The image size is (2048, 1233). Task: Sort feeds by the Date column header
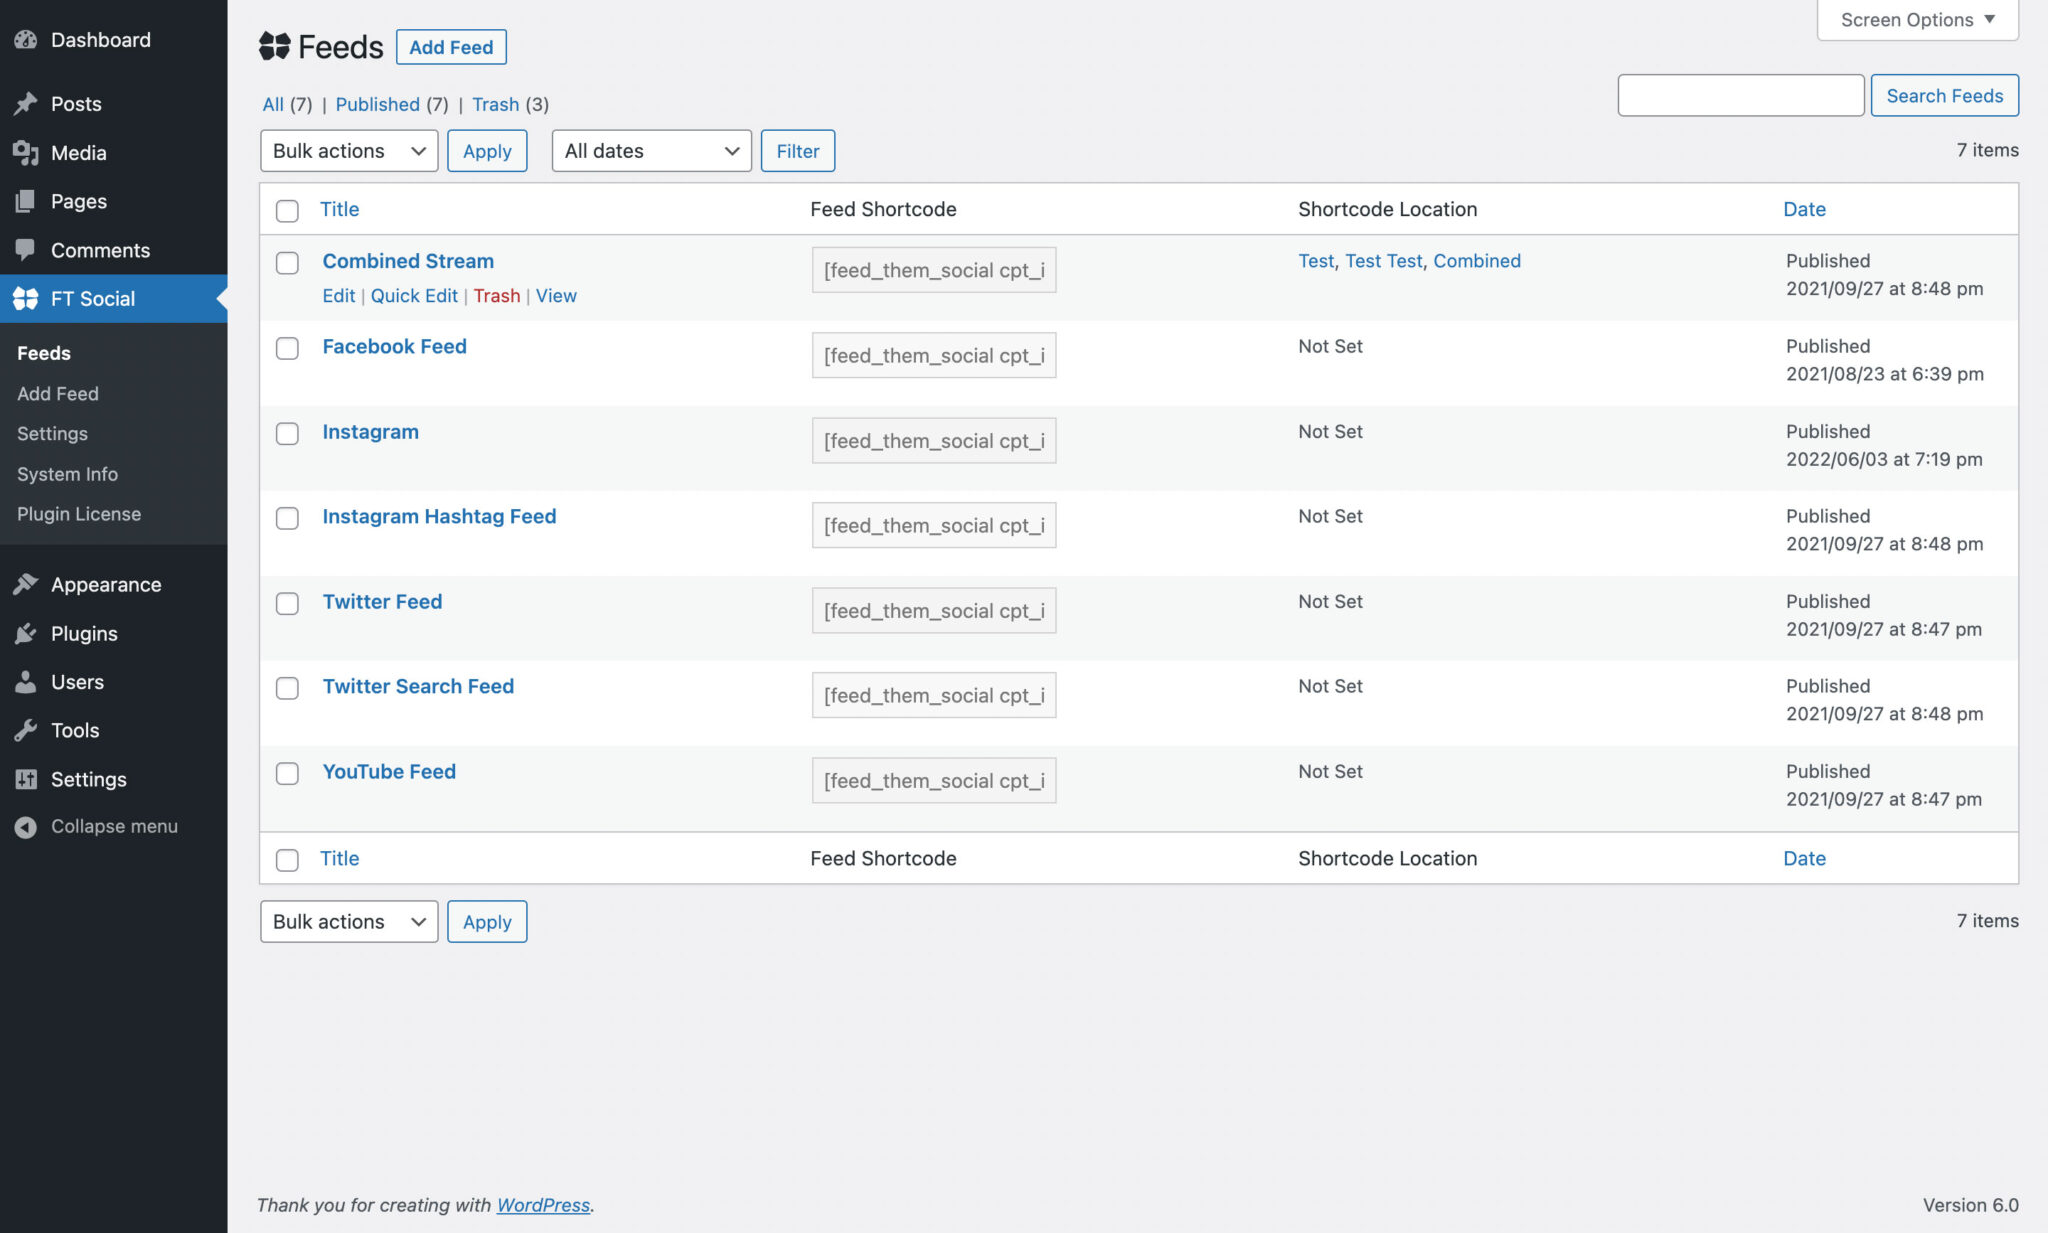click(1804, 209)
